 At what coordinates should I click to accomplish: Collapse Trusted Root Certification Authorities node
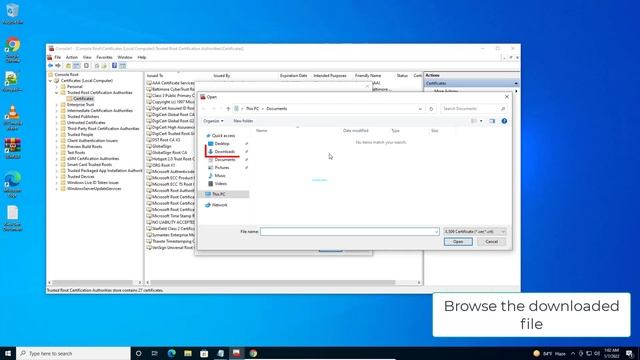57,93
